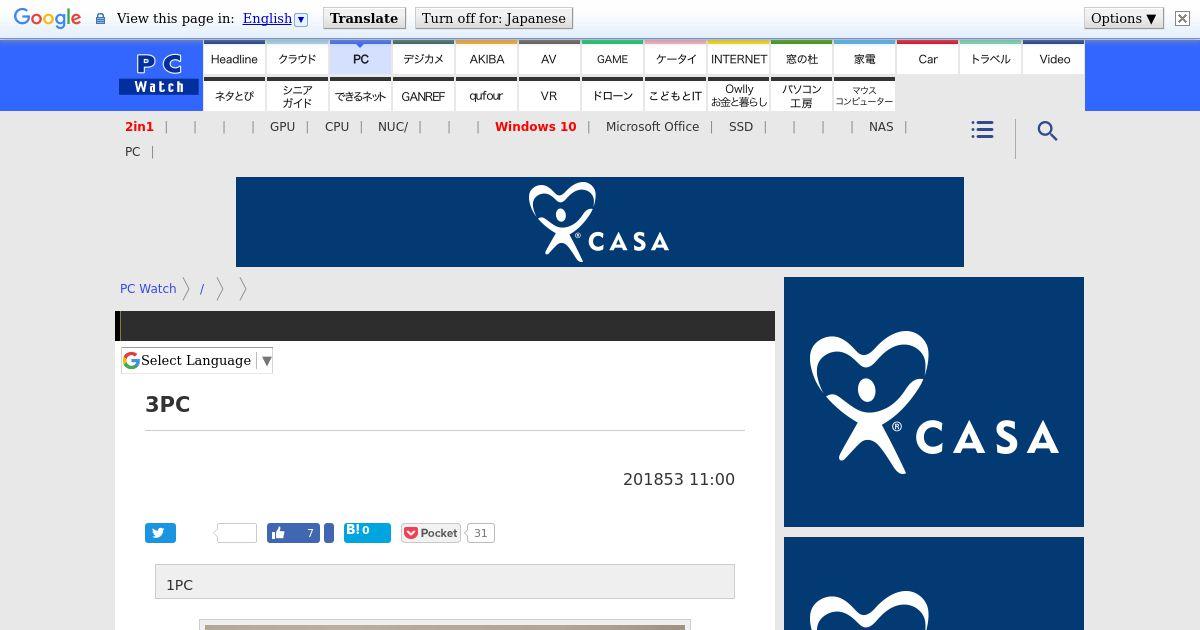The height and width of the screenshot is (630, 1200).
Task: Switch to the Video tab
Action: coord(1054,59)
